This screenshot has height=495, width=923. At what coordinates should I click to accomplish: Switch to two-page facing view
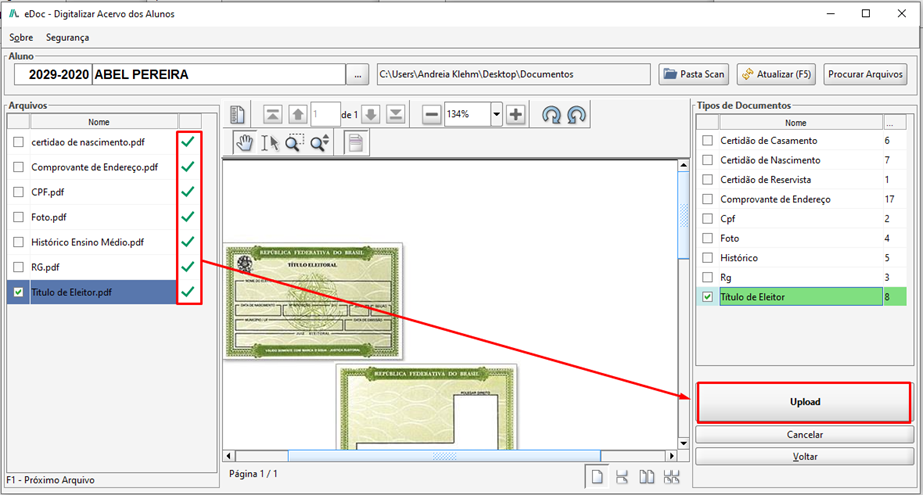tap(646, 477)
